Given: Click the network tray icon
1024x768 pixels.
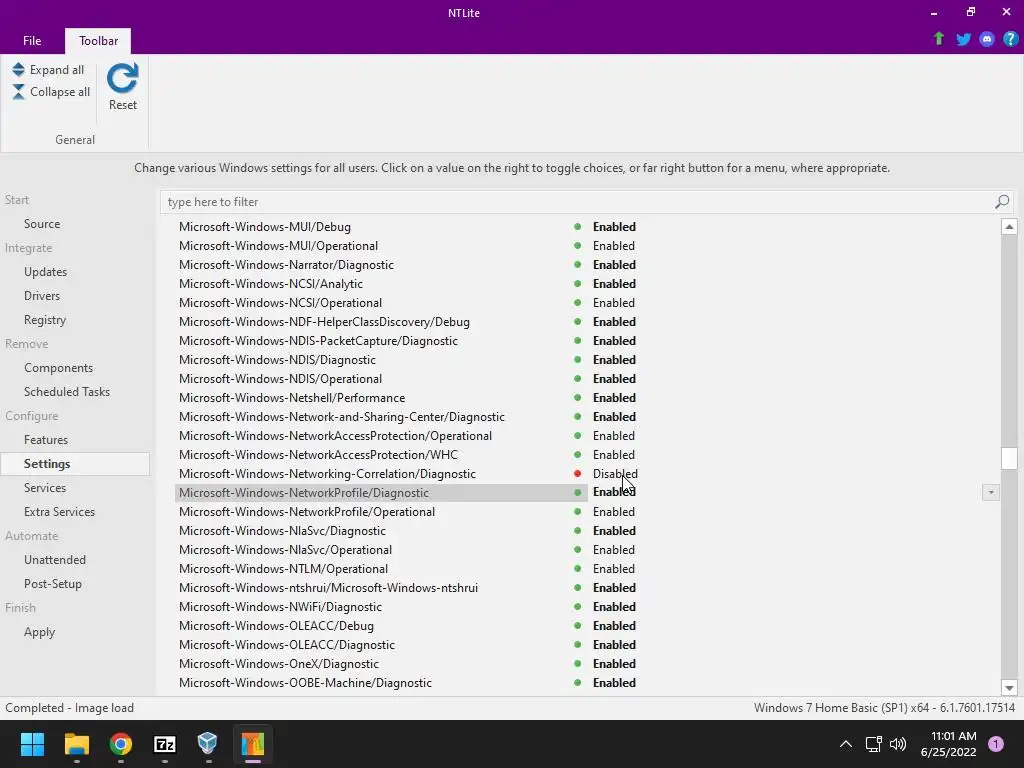Looking at the screenshot, I should [x=873, y=744].
